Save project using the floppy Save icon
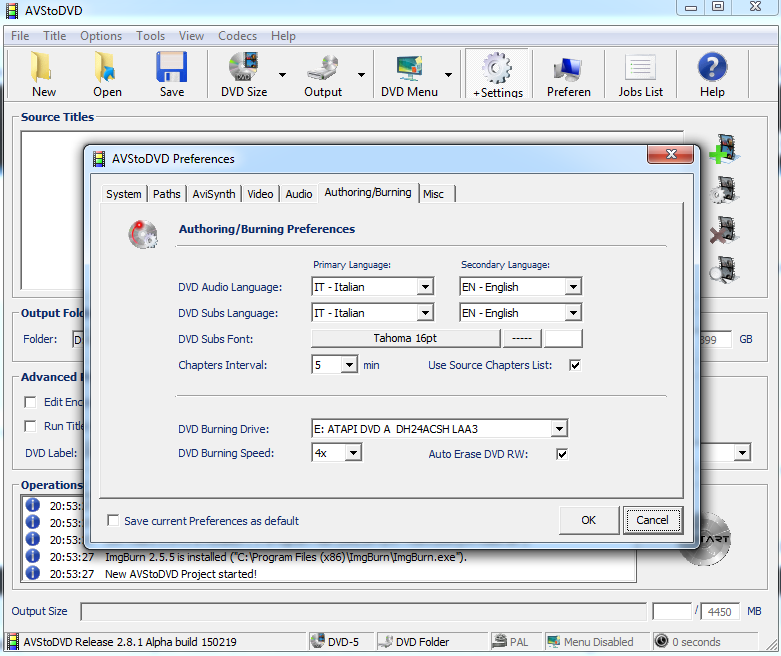 (171, 67)
